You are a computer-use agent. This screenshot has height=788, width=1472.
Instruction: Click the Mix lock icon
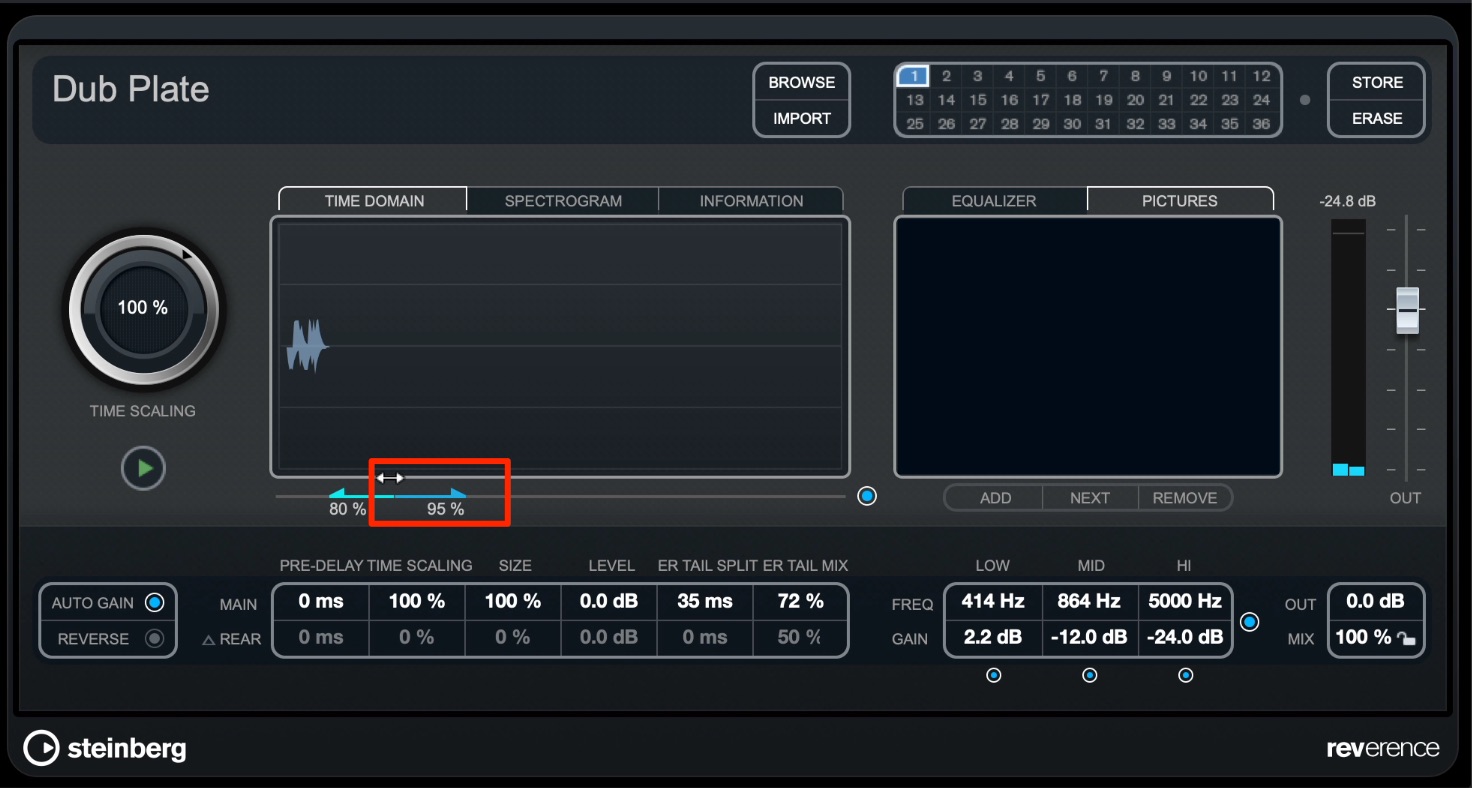(x=1408, y=639)
